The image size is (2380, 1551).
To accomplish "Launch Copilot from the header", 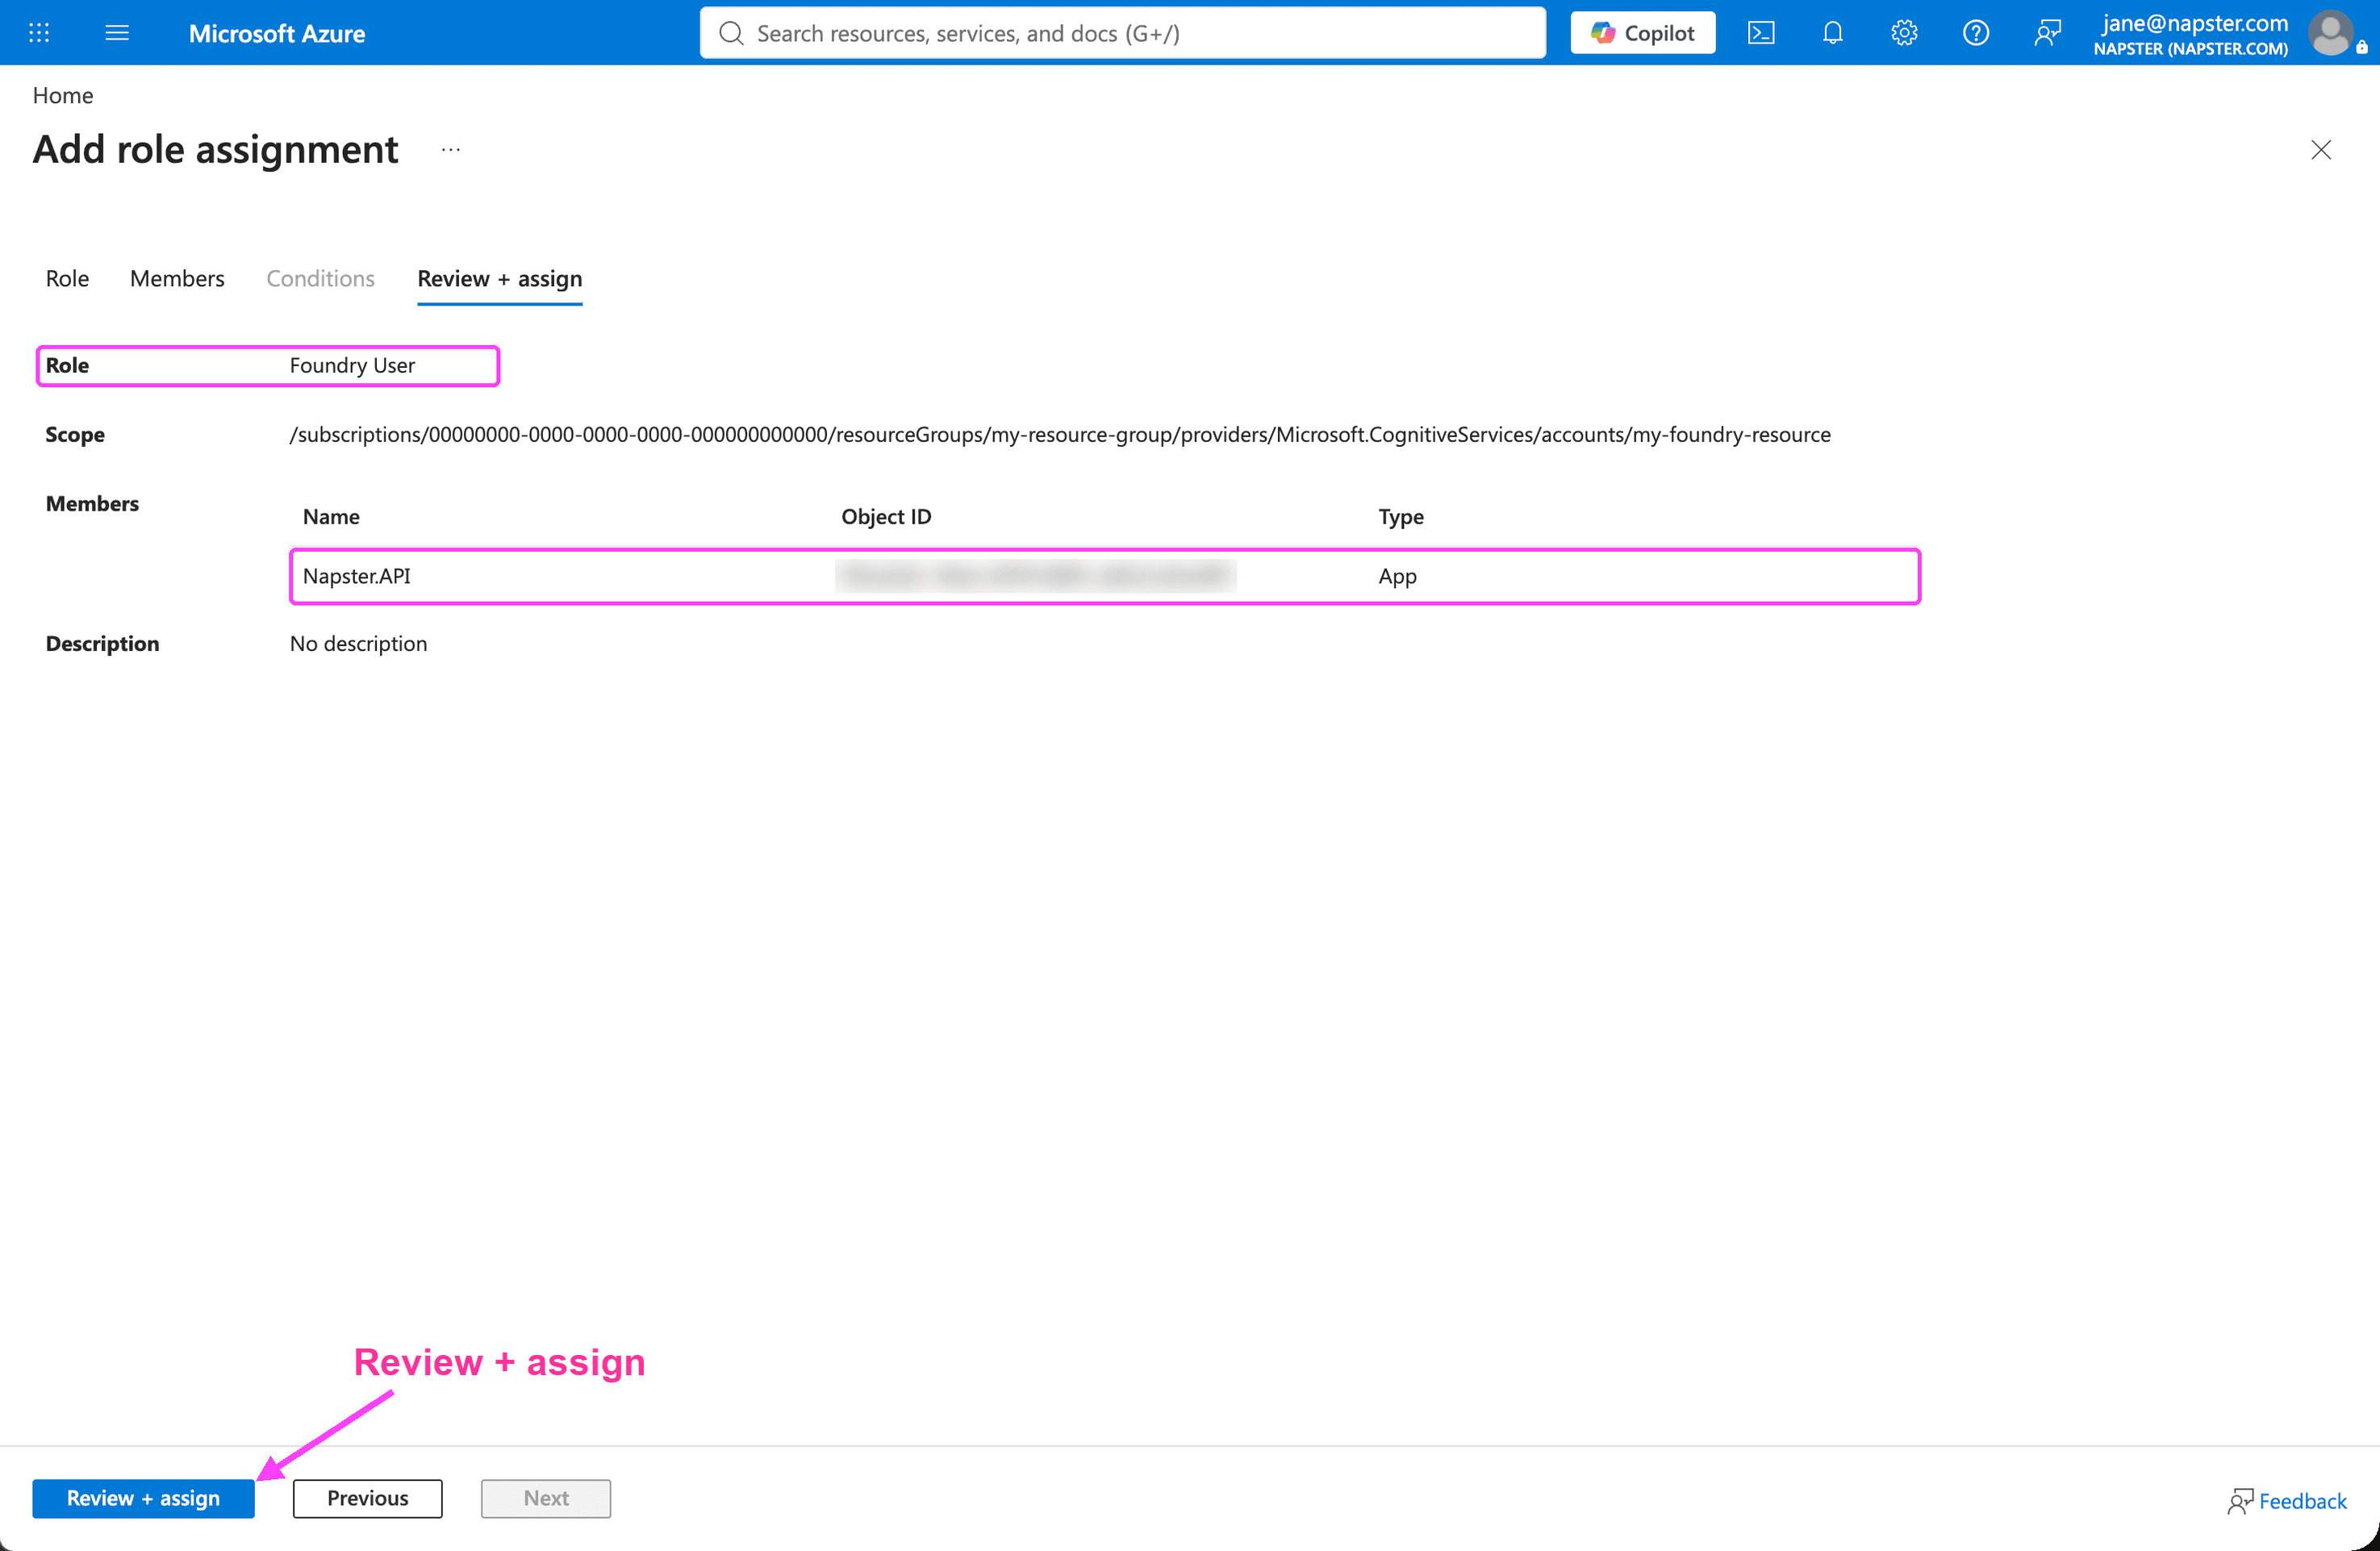I will pyautogui.click(x=1642, y=33).
